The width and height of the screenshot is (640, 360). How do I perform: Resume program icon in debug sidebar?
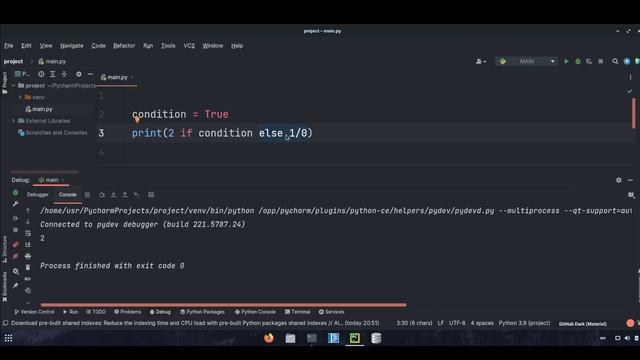point(16,218)
